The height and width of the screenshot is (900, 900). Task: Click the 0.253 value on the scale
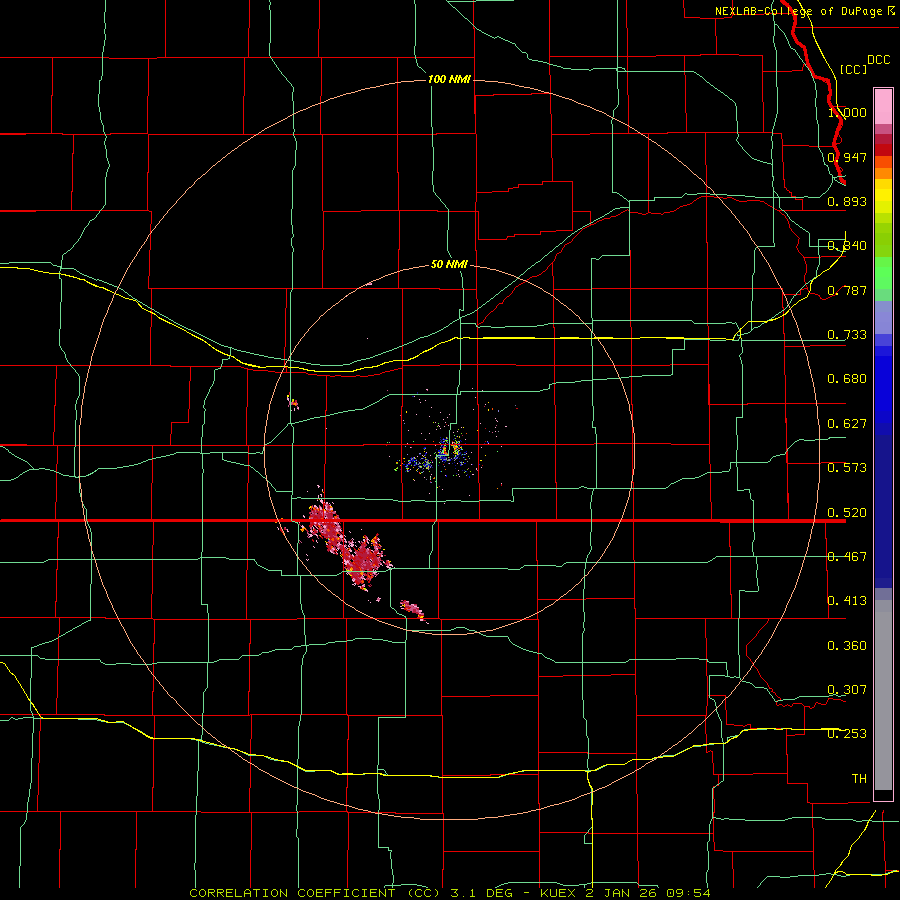(847, 734)
